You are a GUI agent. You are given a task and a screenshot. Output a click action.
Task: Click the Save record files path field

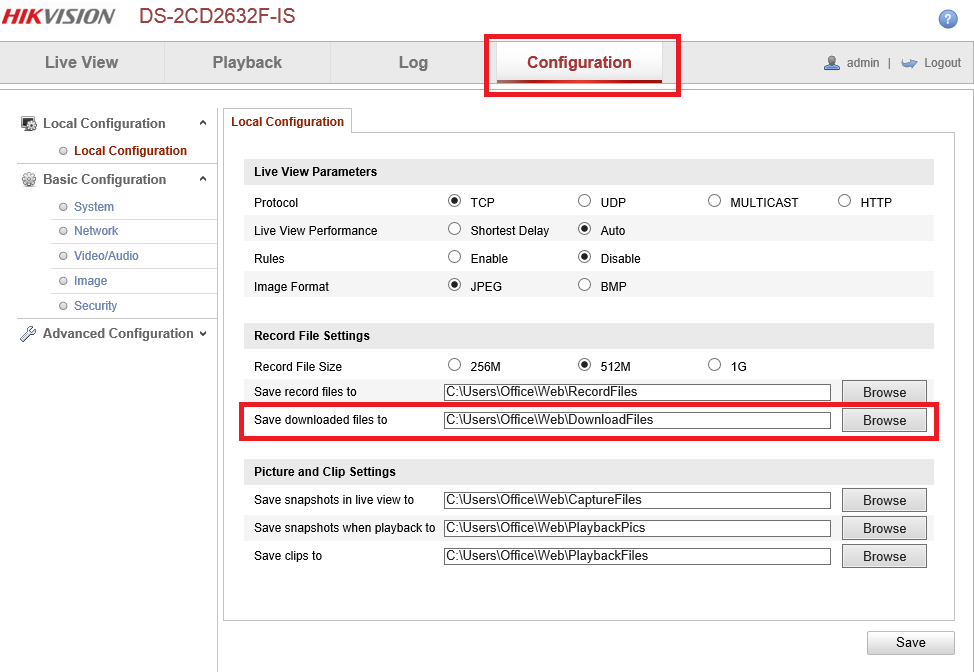click(637, 392)
